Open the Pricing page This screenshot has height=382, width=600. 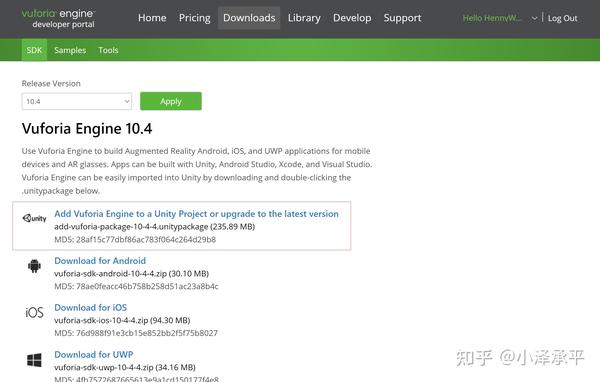pos(194,18)
